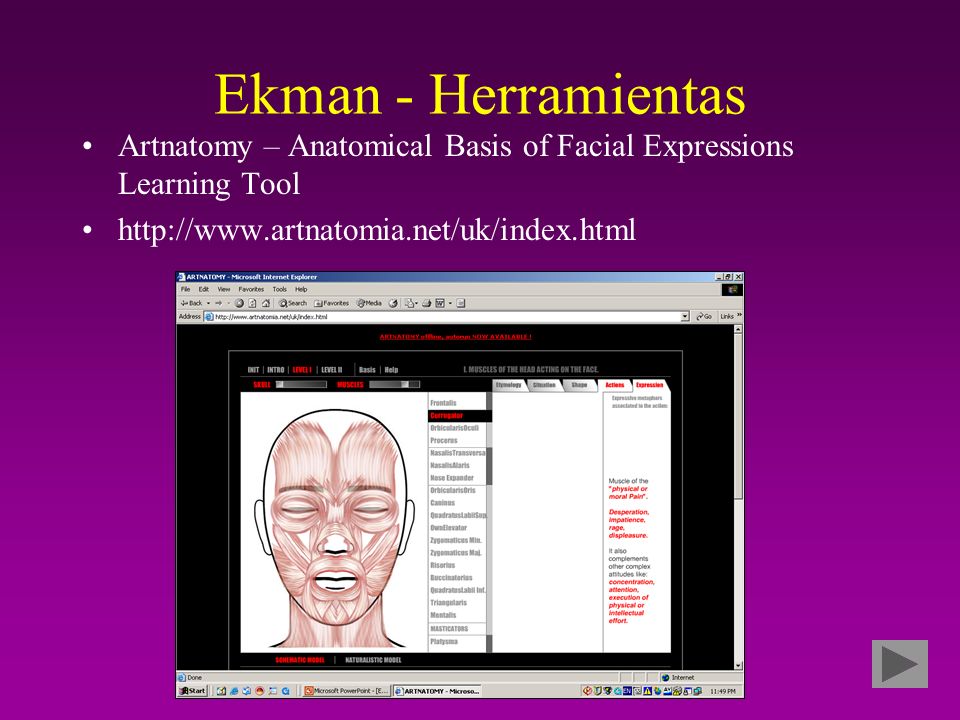Open the Media toolbar button
Image resolution: width=960 pixels, height=720 pixels.
369,303
